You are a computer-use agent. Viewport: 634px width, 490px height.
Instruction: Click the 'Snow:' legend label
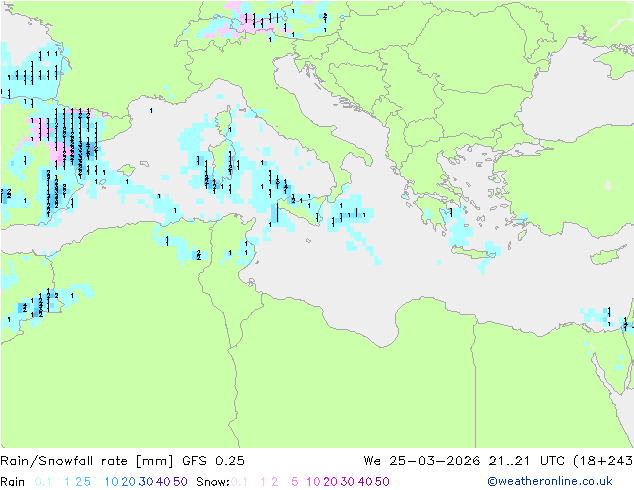click(213, 482)
